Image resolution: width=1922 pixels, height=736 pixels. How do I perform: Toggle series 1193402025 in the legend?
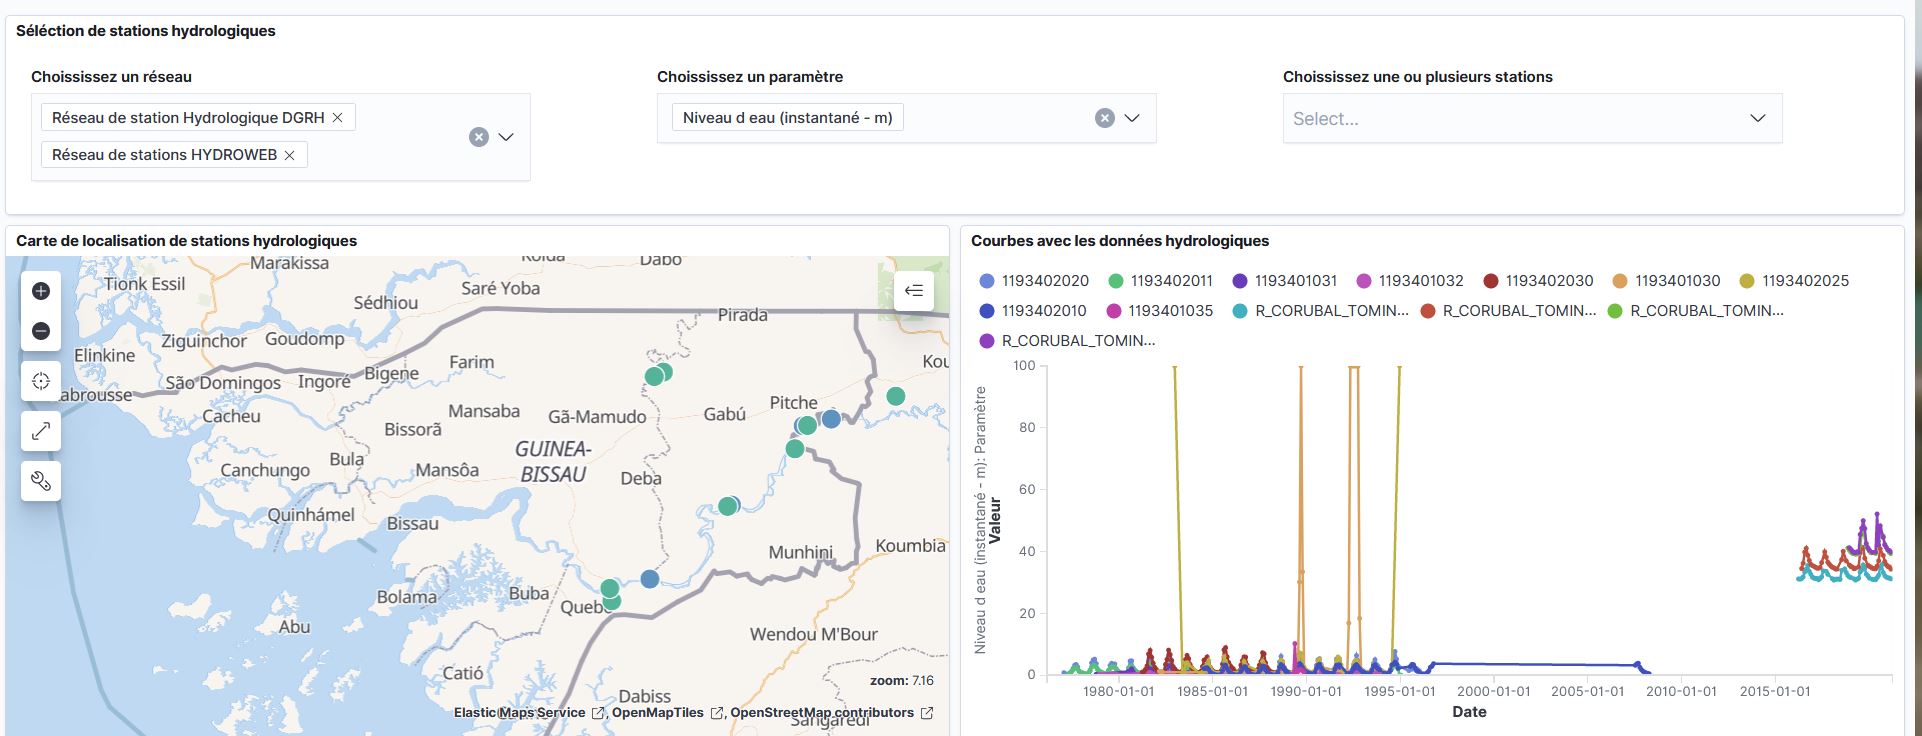1804,281
